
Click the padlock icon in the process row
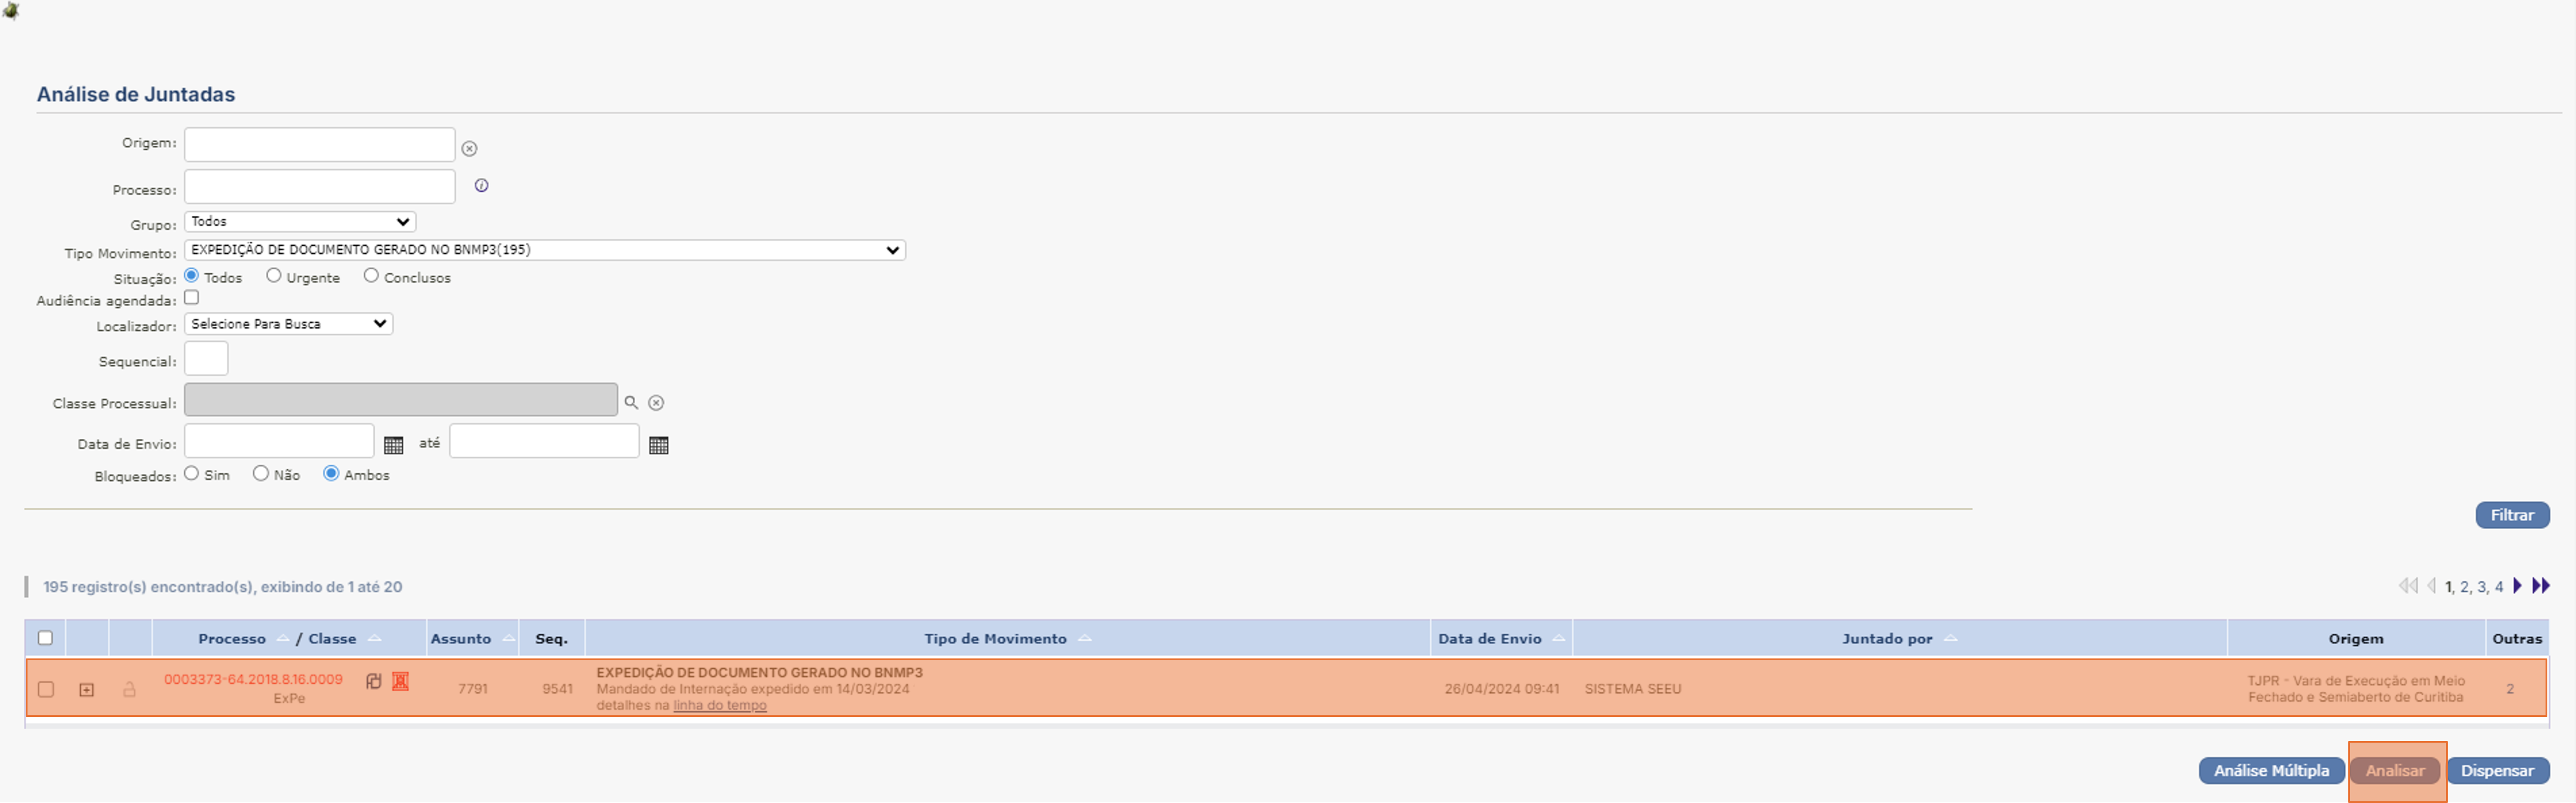pyautogui.click(x=129, y=689)
